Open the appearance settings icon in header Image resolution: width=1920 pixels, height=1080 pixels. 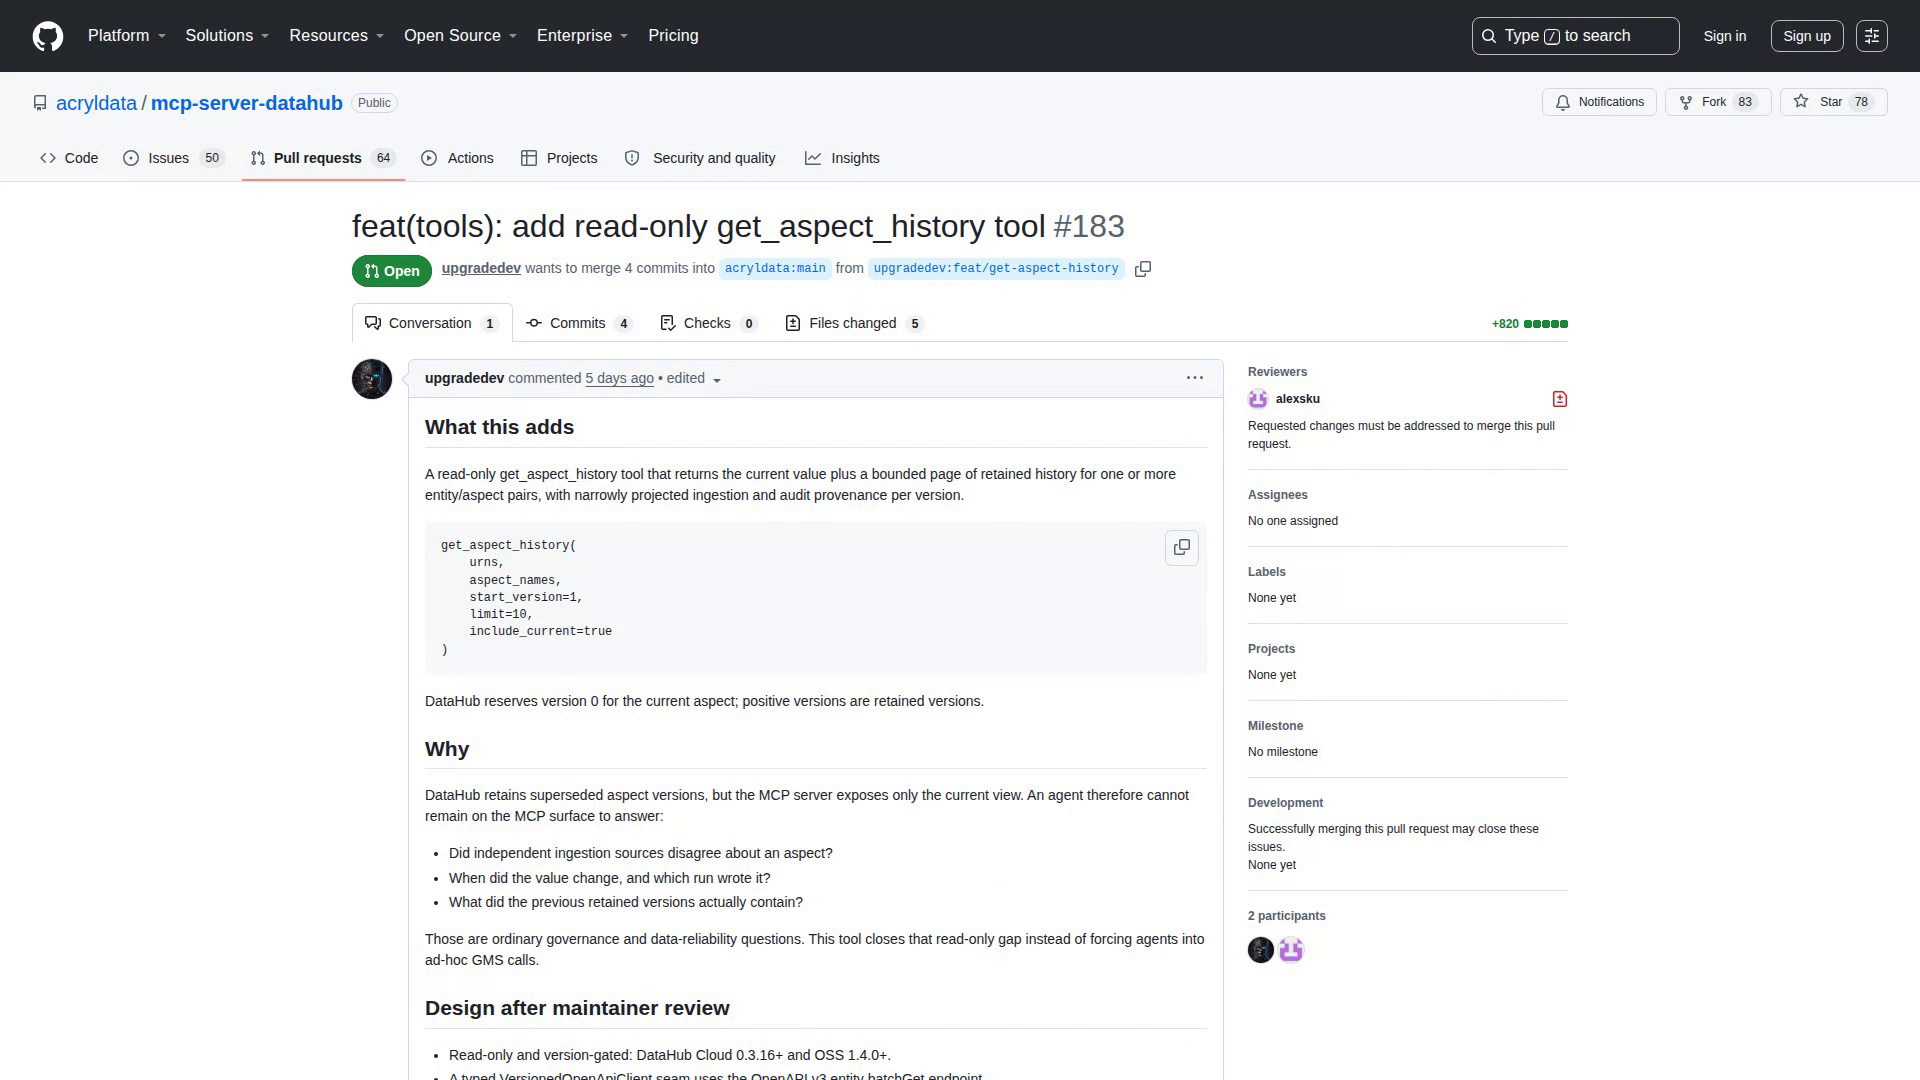(1872, 36)
